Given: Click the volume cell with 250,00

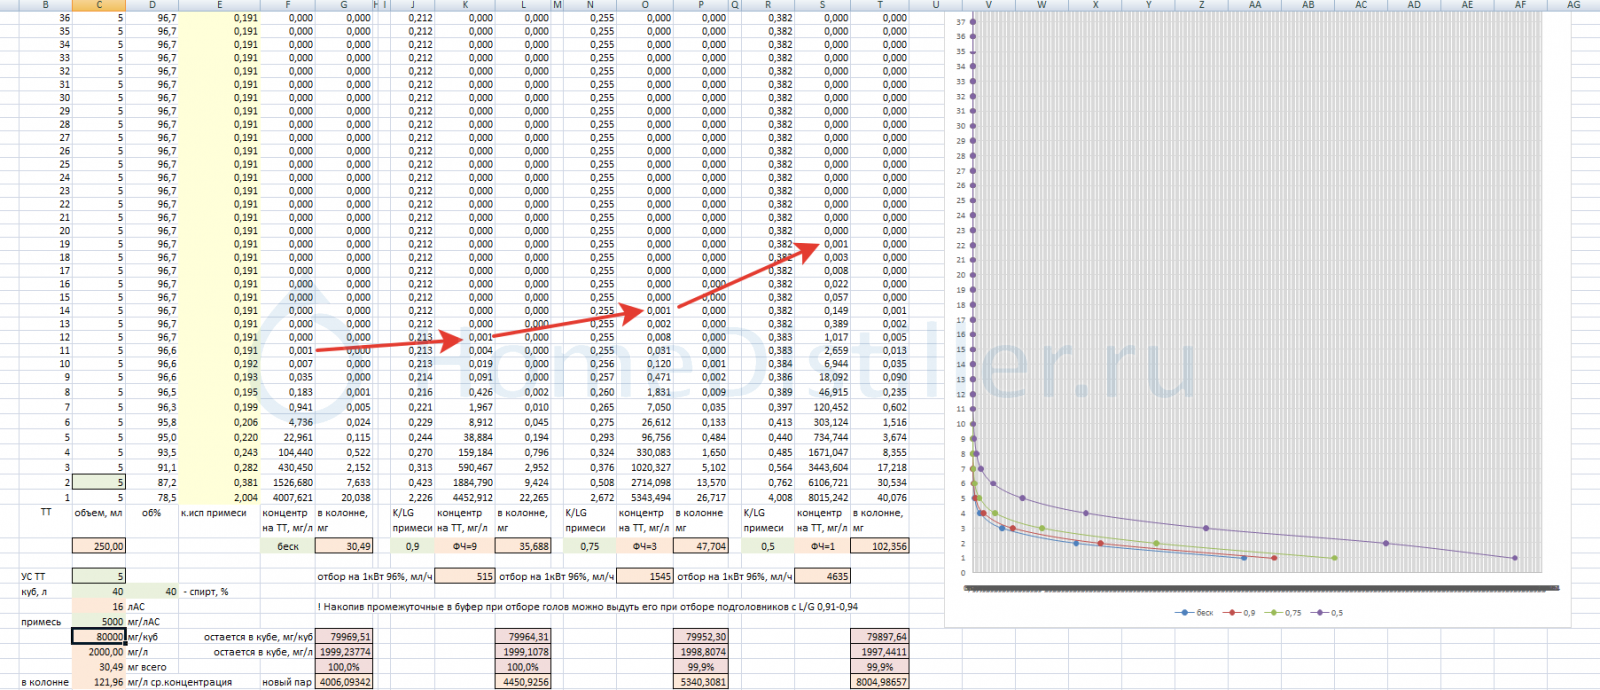Looking at the screenshot, I should 99,546.
